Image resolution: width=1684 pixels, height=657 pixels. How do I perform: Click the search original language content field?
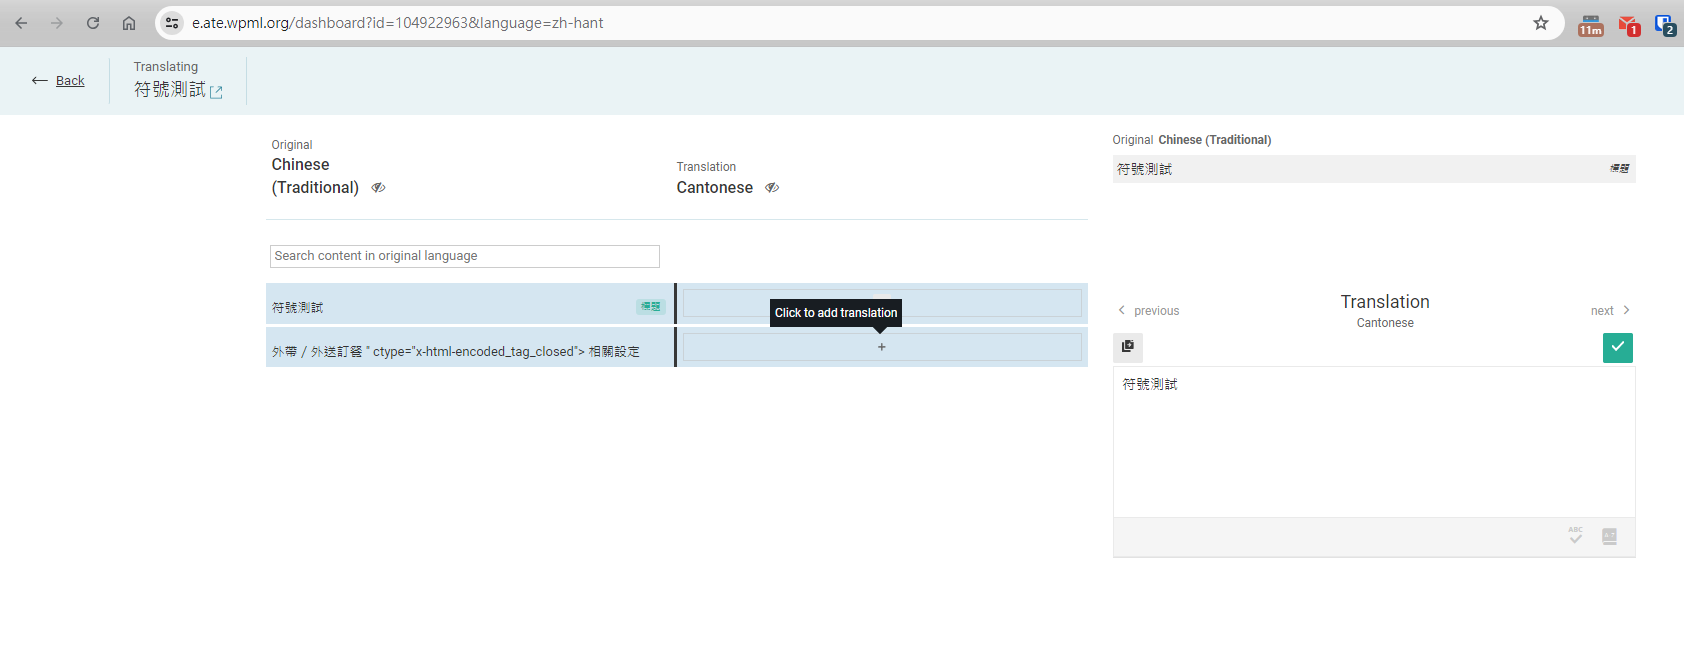coord(465,256)
